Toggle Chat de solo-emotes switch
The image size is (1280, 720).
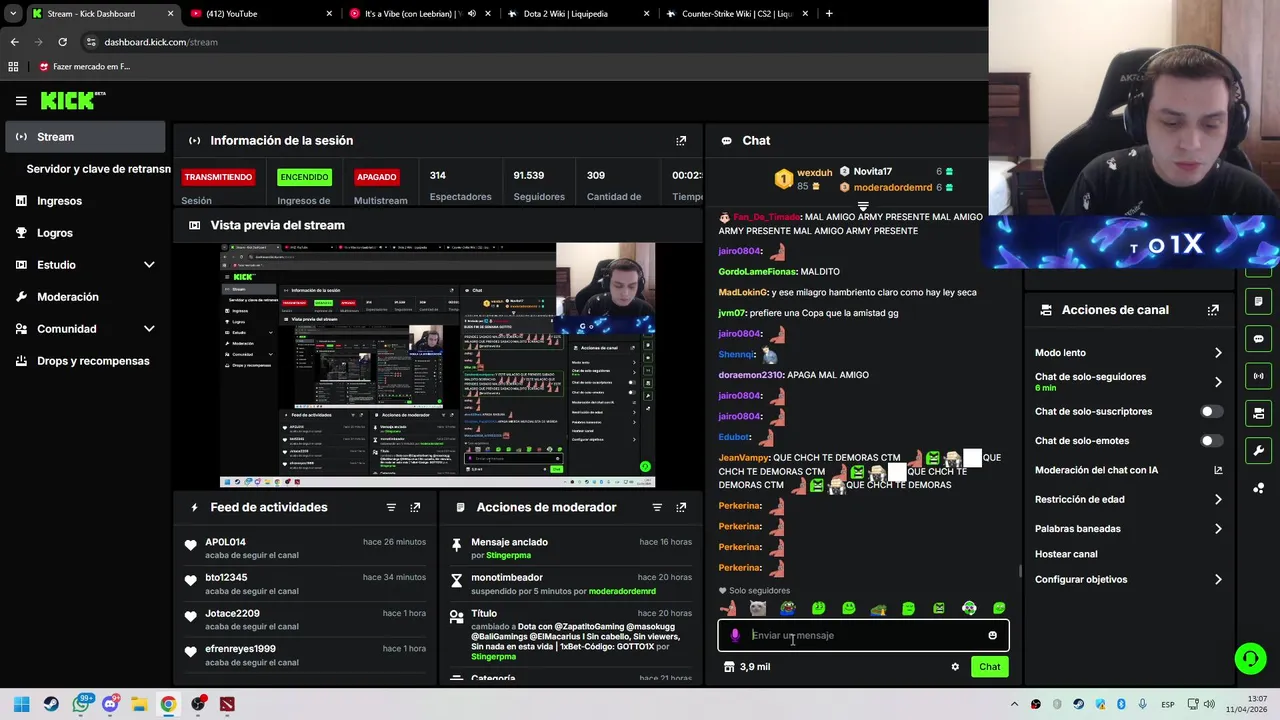click(x=1211, y=441)
